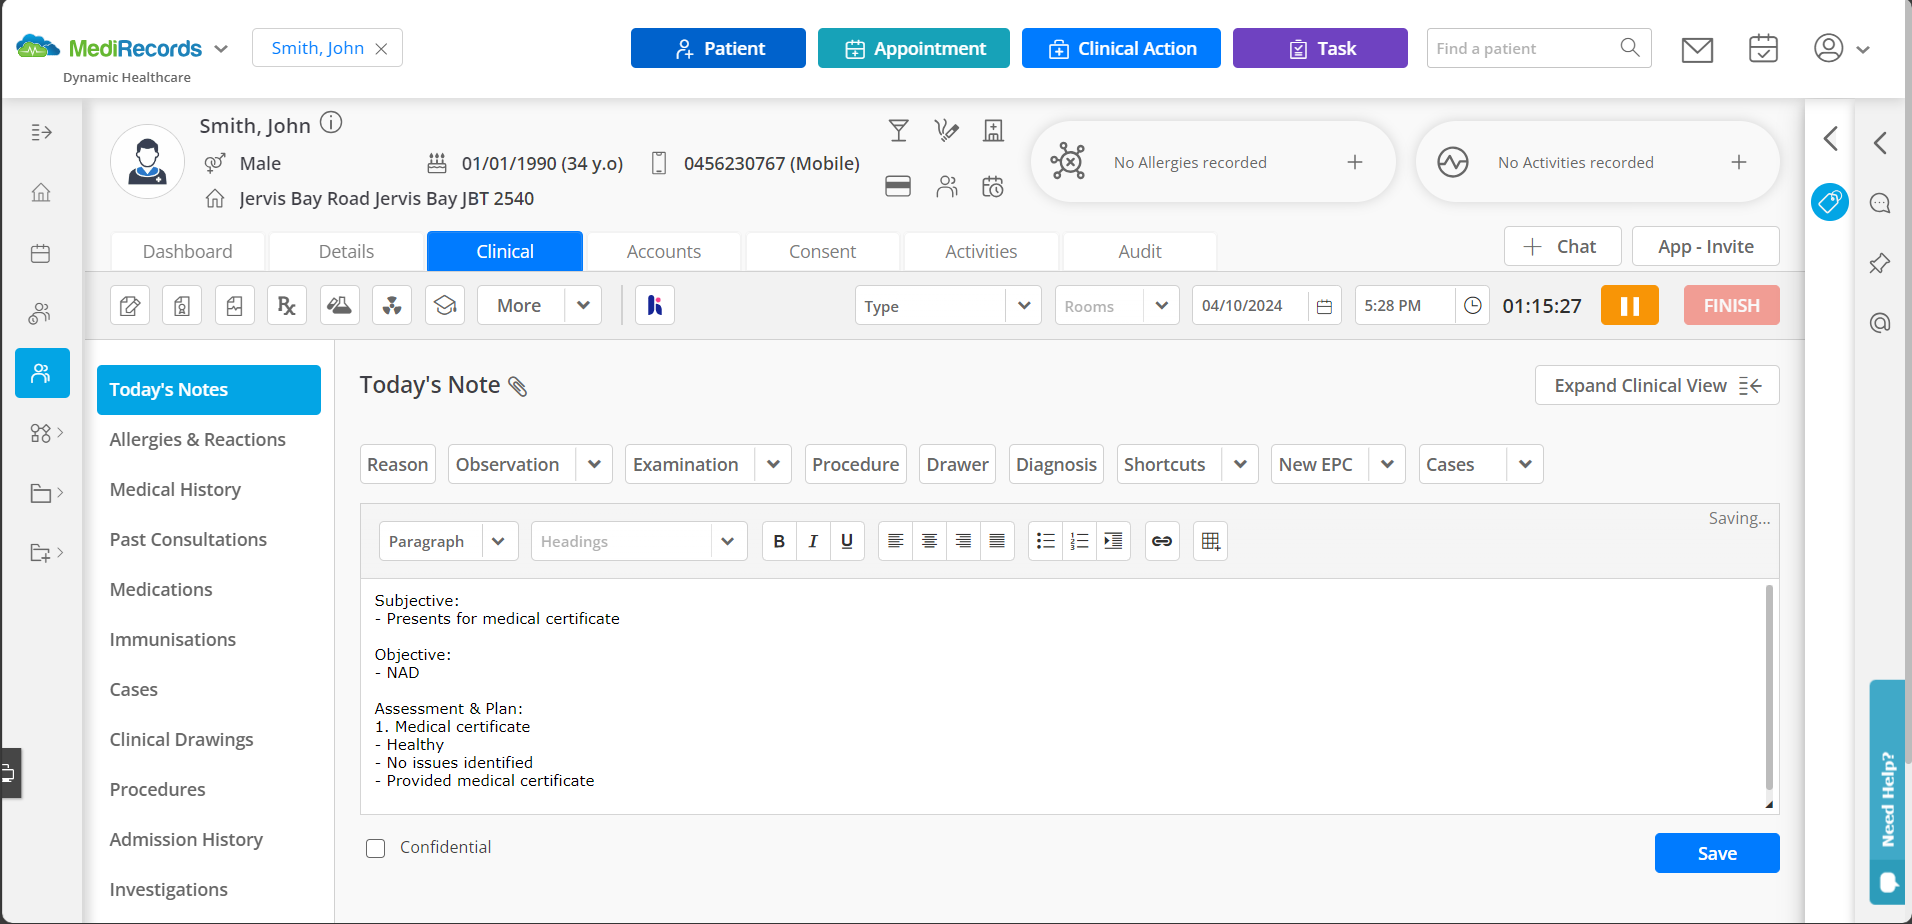Add a new allergy with plus icon
1912x924 pixels.
click(1355, 162)
